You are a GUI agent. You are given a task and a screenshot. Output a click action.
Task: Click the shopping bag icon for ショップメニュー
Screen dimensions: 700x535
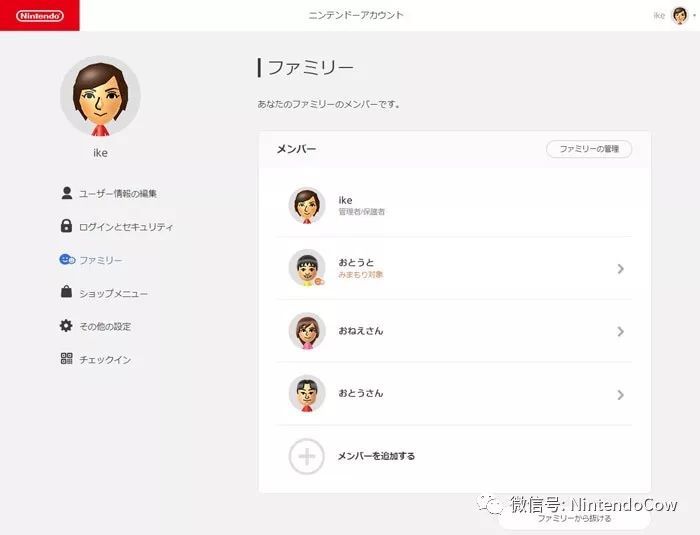click(x=66, y=292)
